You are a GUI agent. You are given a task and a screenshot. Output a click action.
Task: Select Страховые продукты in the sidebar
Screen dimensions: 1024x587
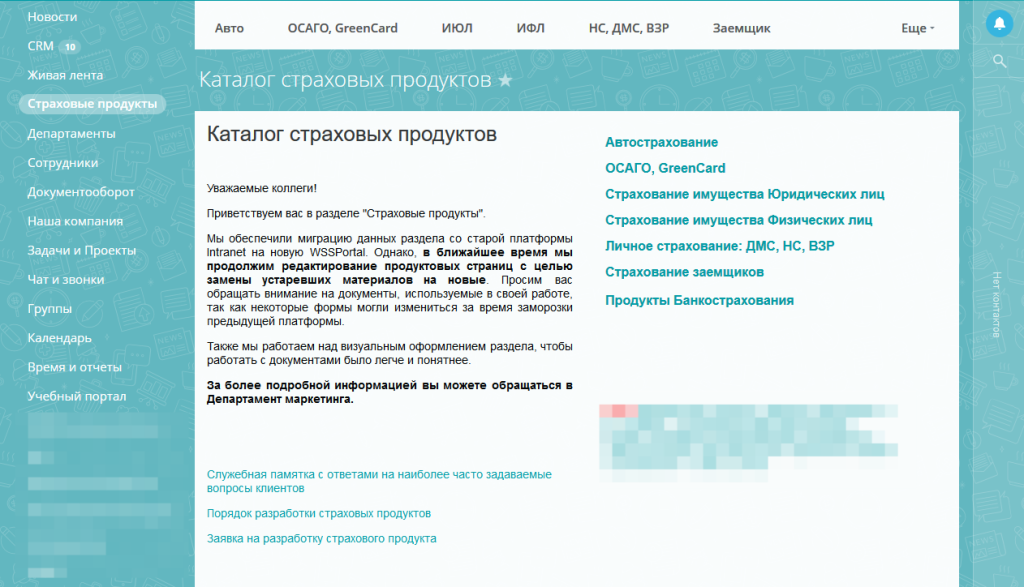coord(92,104)
